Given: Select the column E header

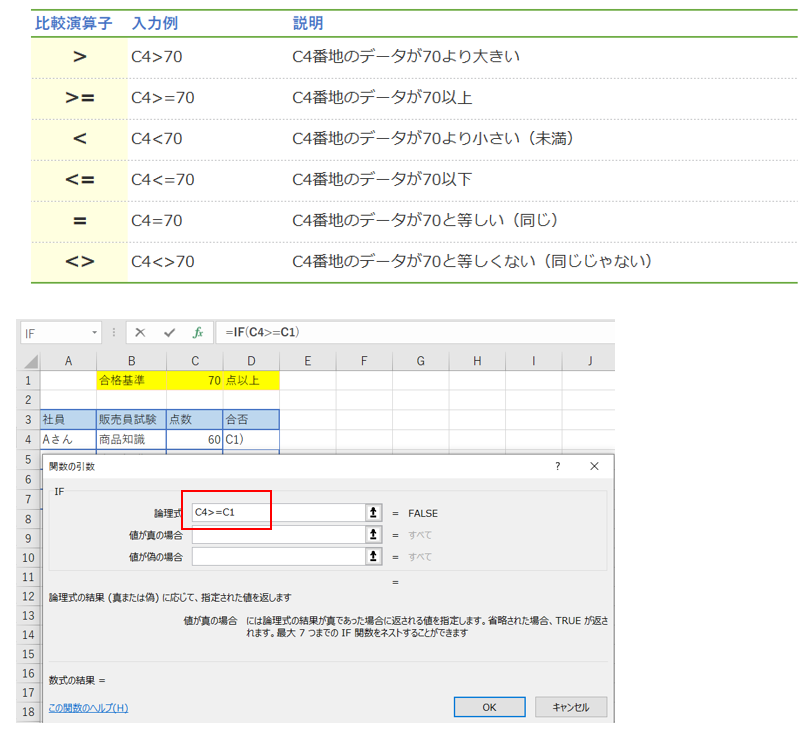Looking at the screenshot, I should [308, 360].
